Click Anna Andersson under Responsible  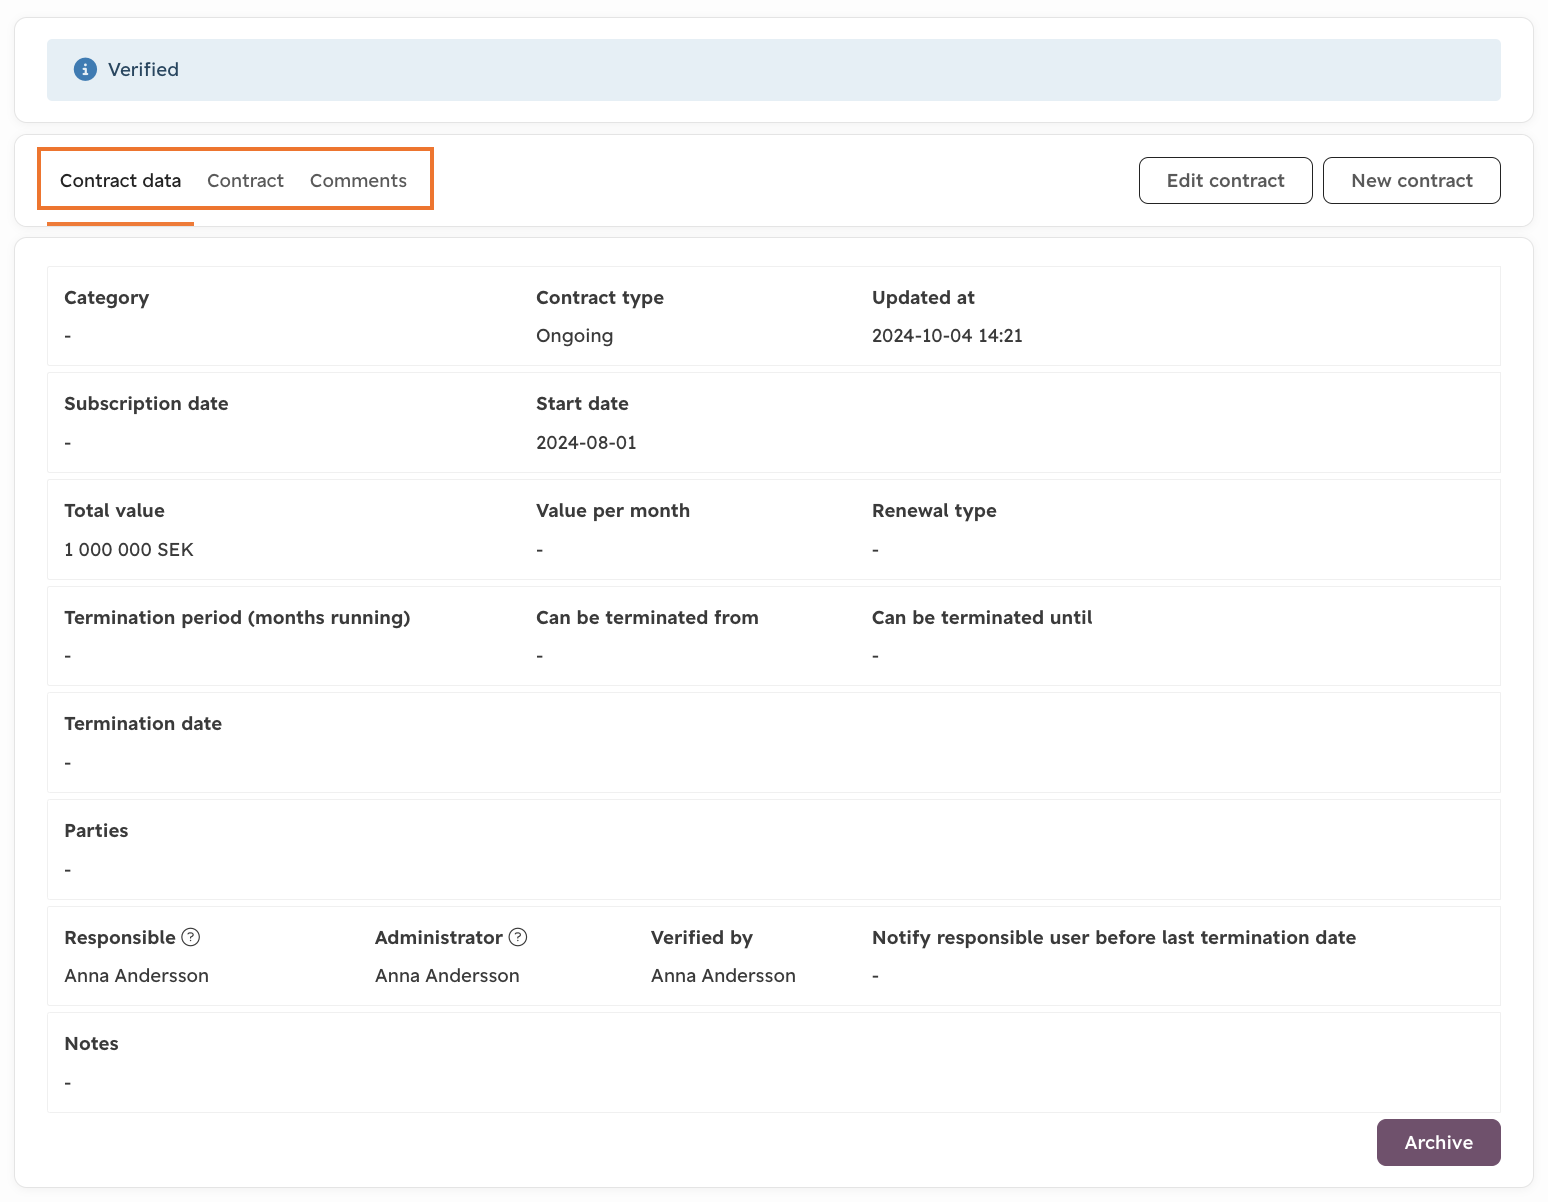136,976
